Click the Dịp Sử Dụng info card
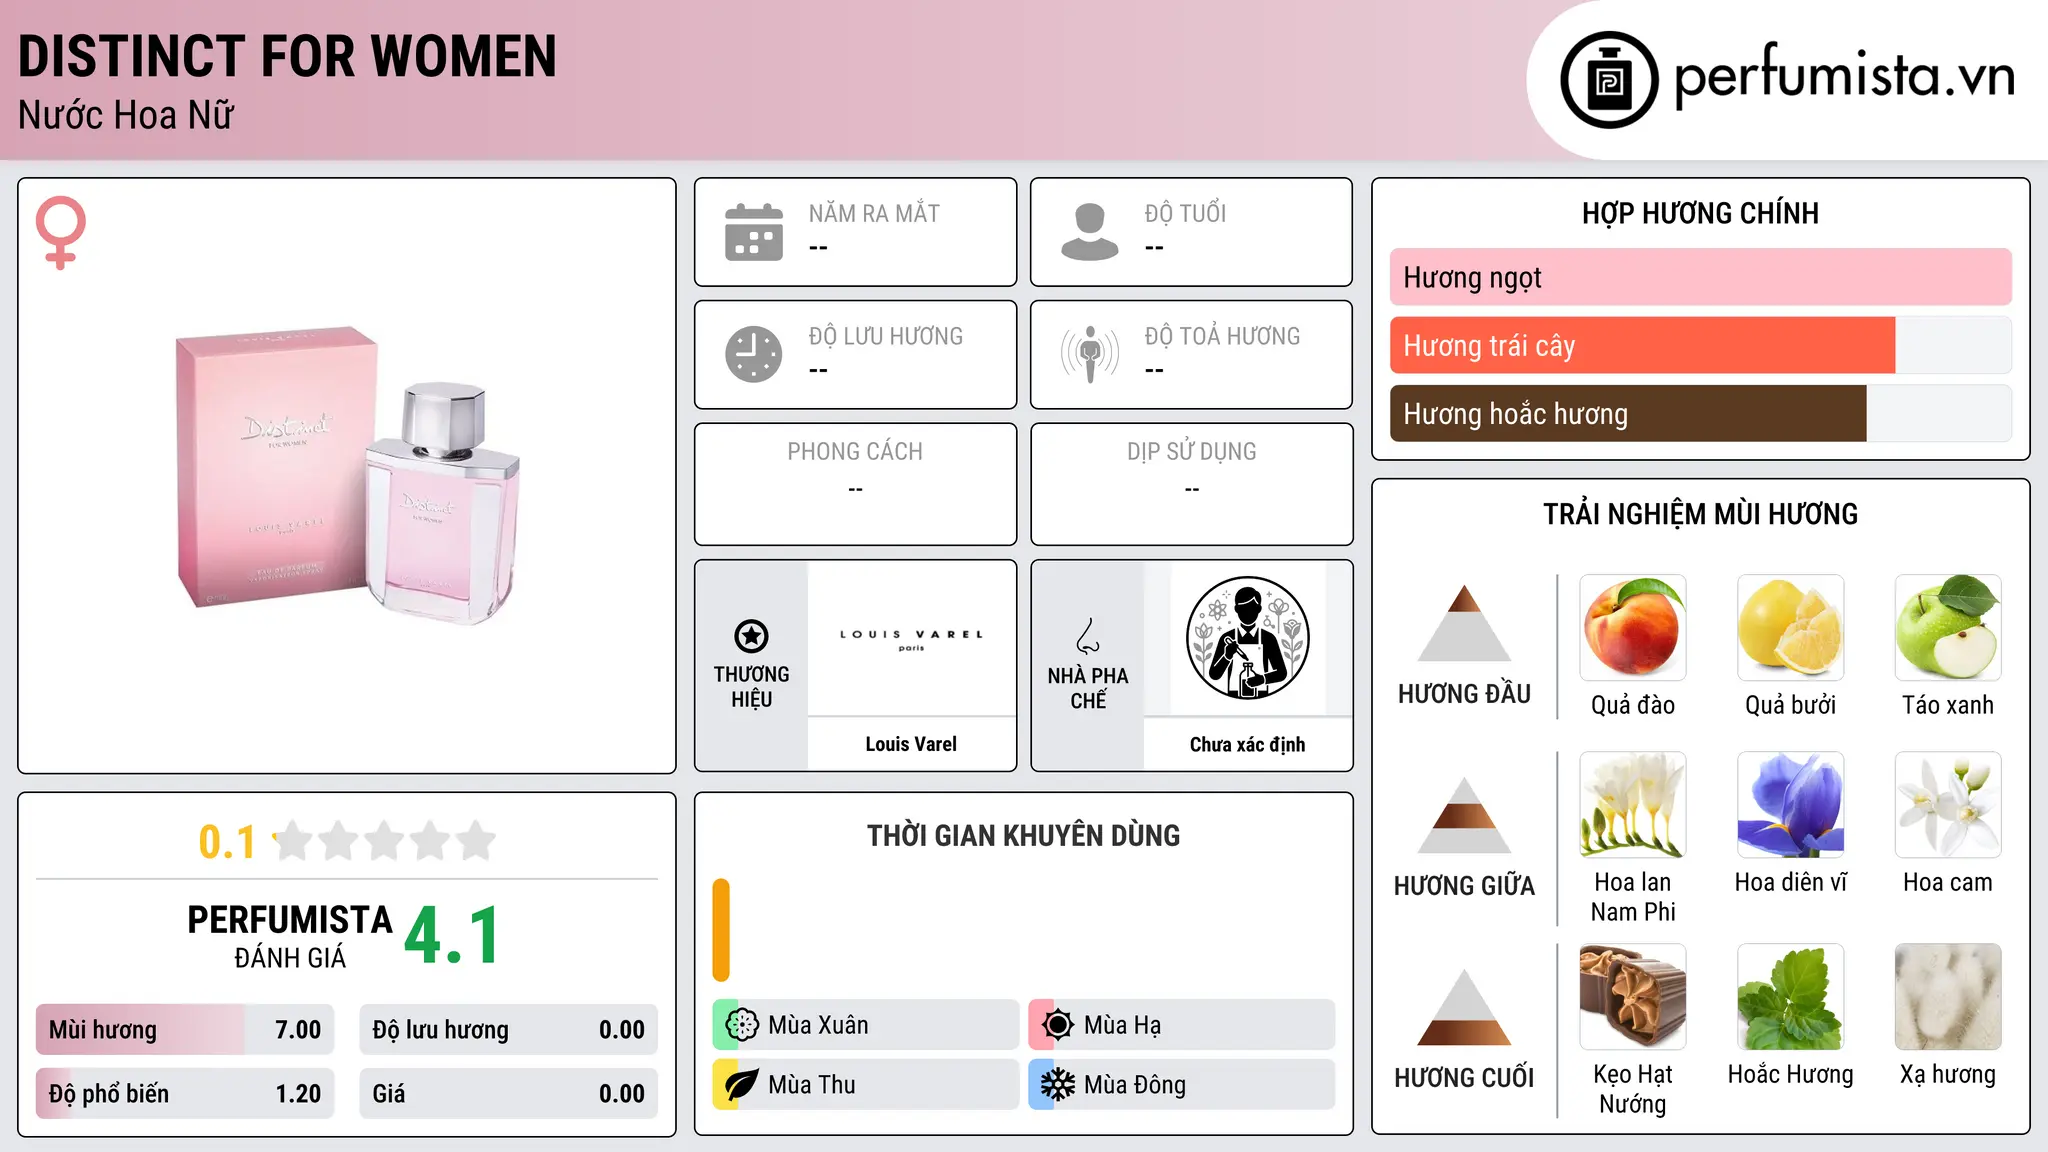Image resolution: width=2048 pixels, height=1152 pixels. tap(1191, 484)
